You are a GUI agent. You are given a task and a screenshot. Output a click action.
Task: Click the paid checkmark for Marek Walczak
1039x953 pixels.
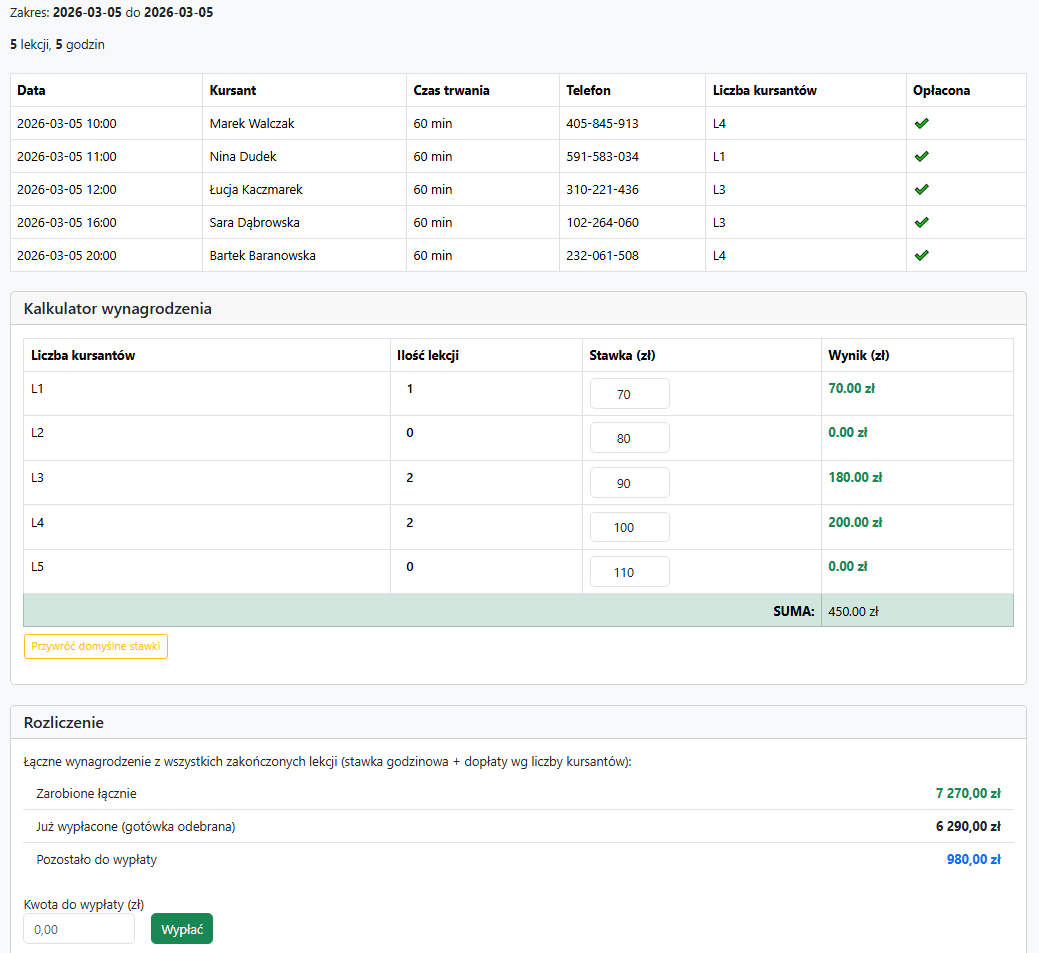(922, 123)
